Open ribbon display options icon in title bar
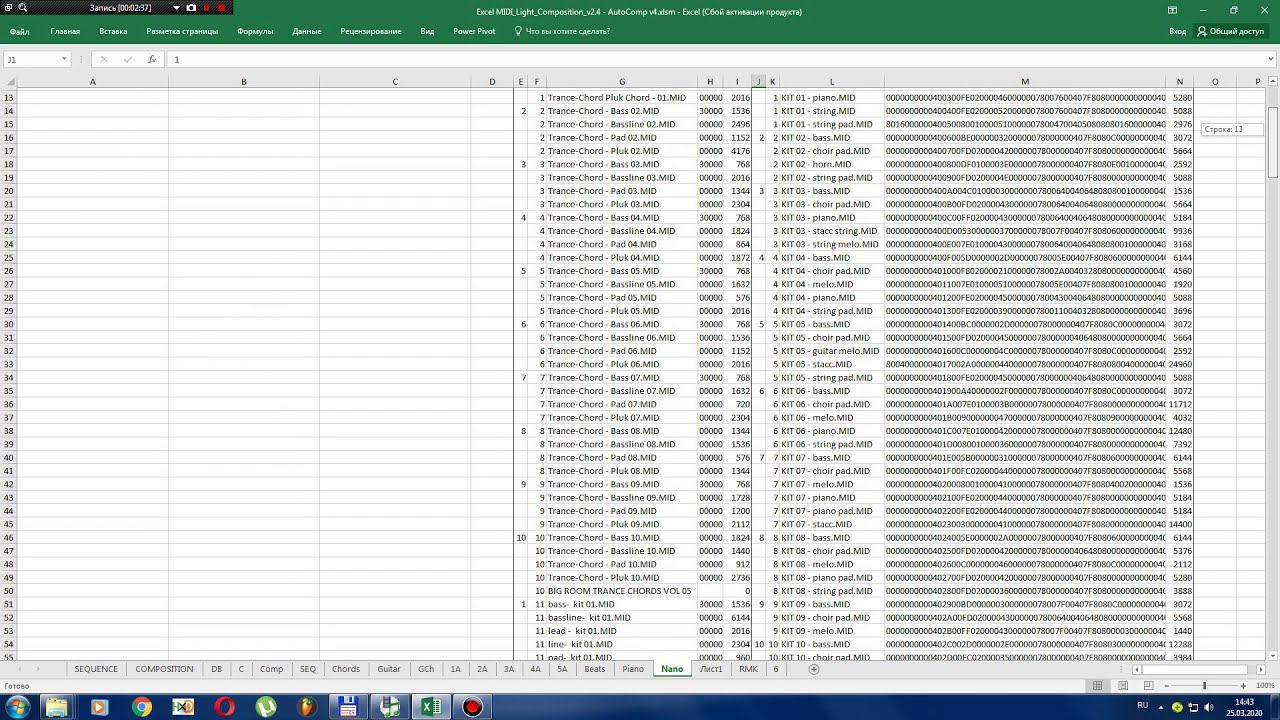1280x720 pixels. pos(1172,10)
